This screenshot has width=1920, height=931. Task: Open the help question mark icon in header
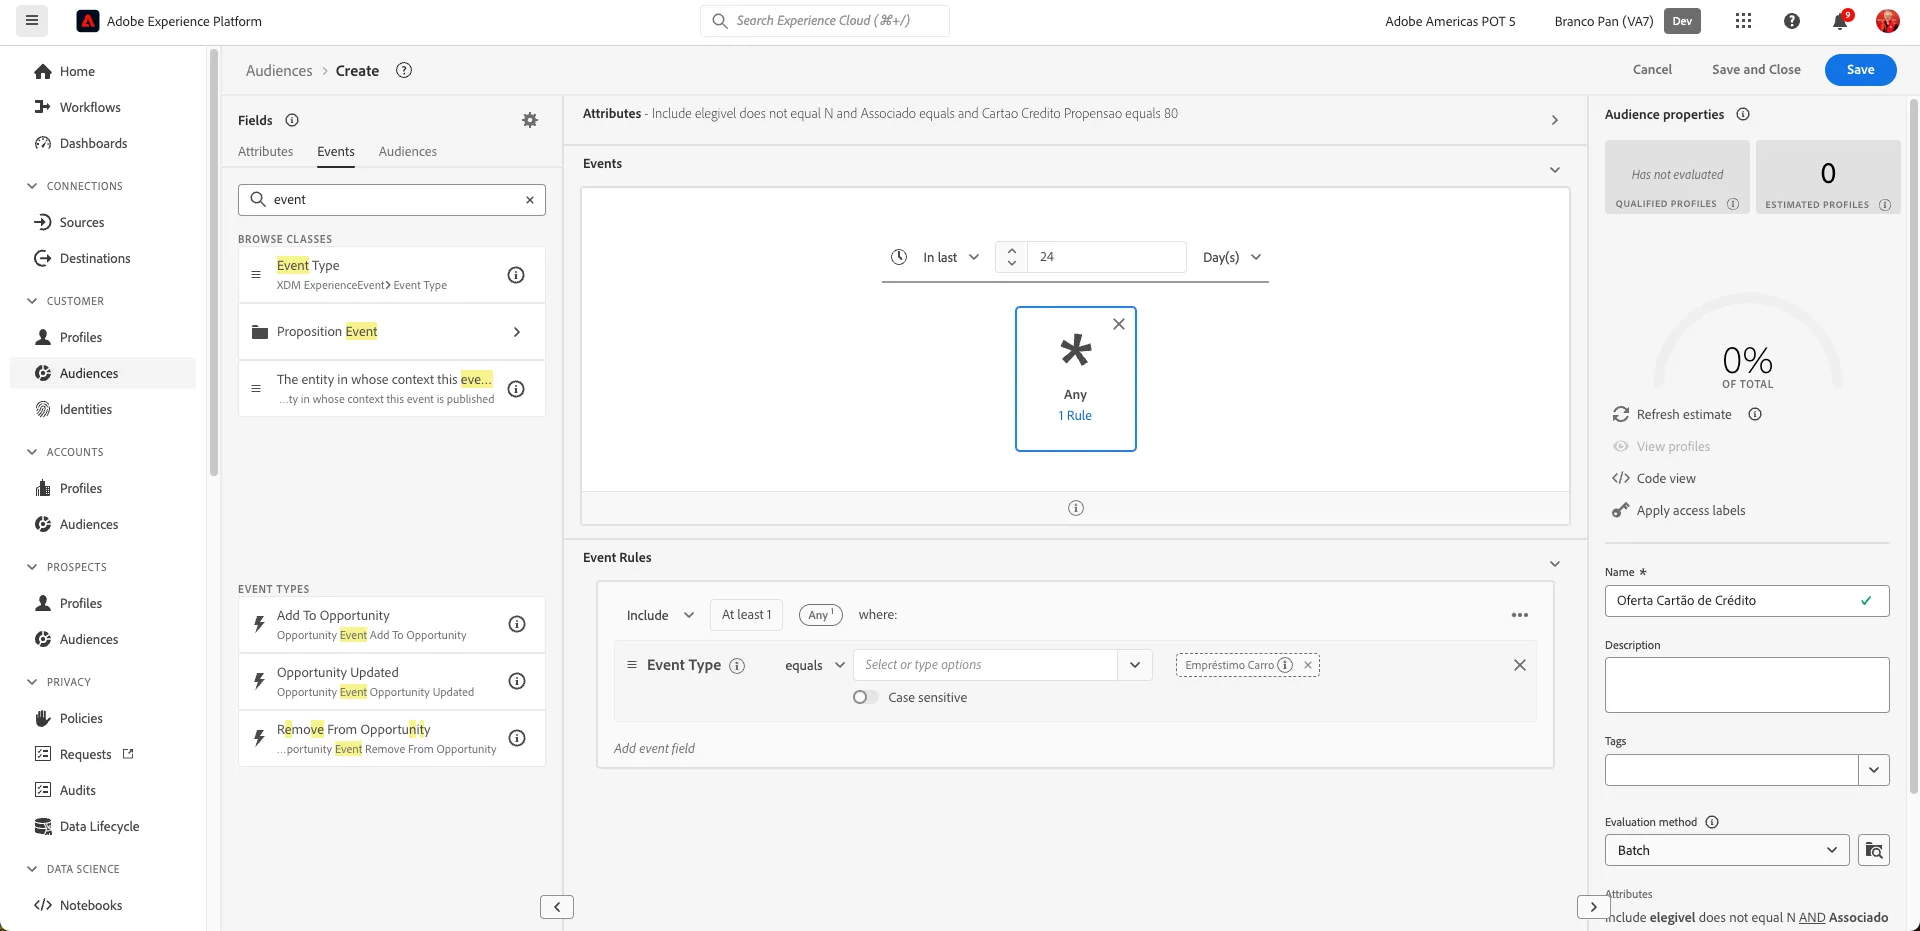point(1792,21)
